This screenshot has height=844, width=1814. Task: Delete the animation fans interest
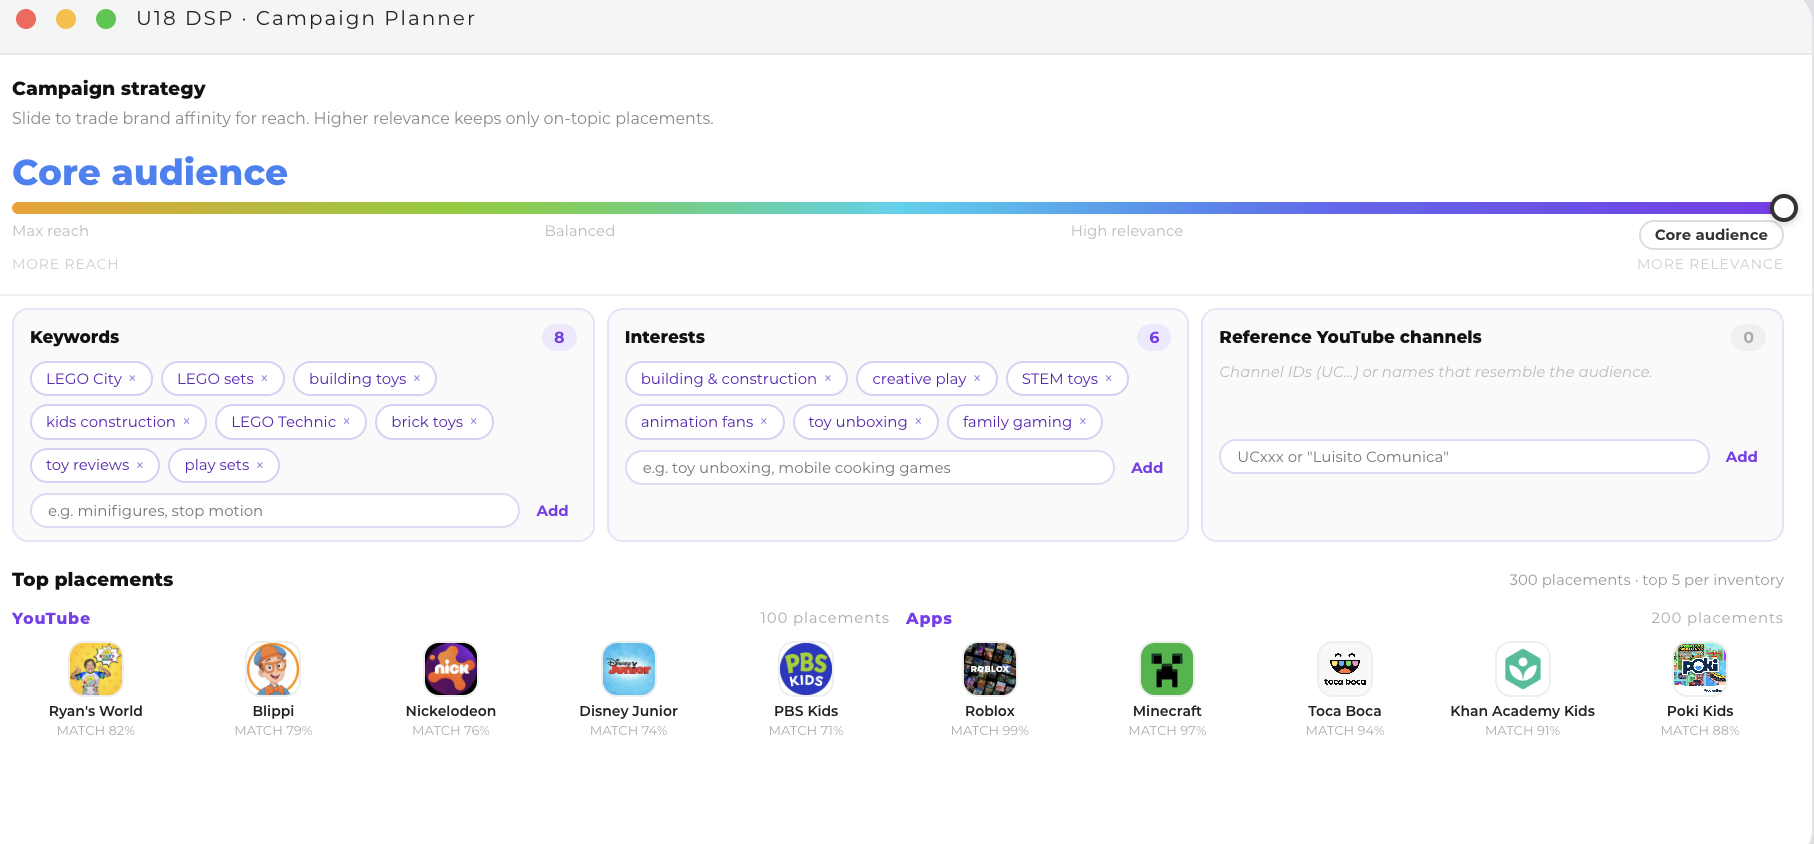tap(764, 421)
